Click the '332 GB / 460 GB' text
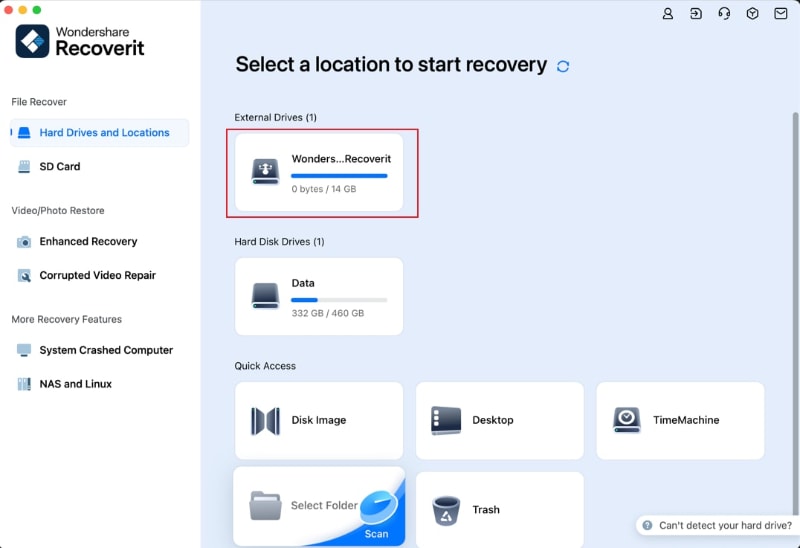The height and width of the screenshot is (548, 800). tap(328, 313)
